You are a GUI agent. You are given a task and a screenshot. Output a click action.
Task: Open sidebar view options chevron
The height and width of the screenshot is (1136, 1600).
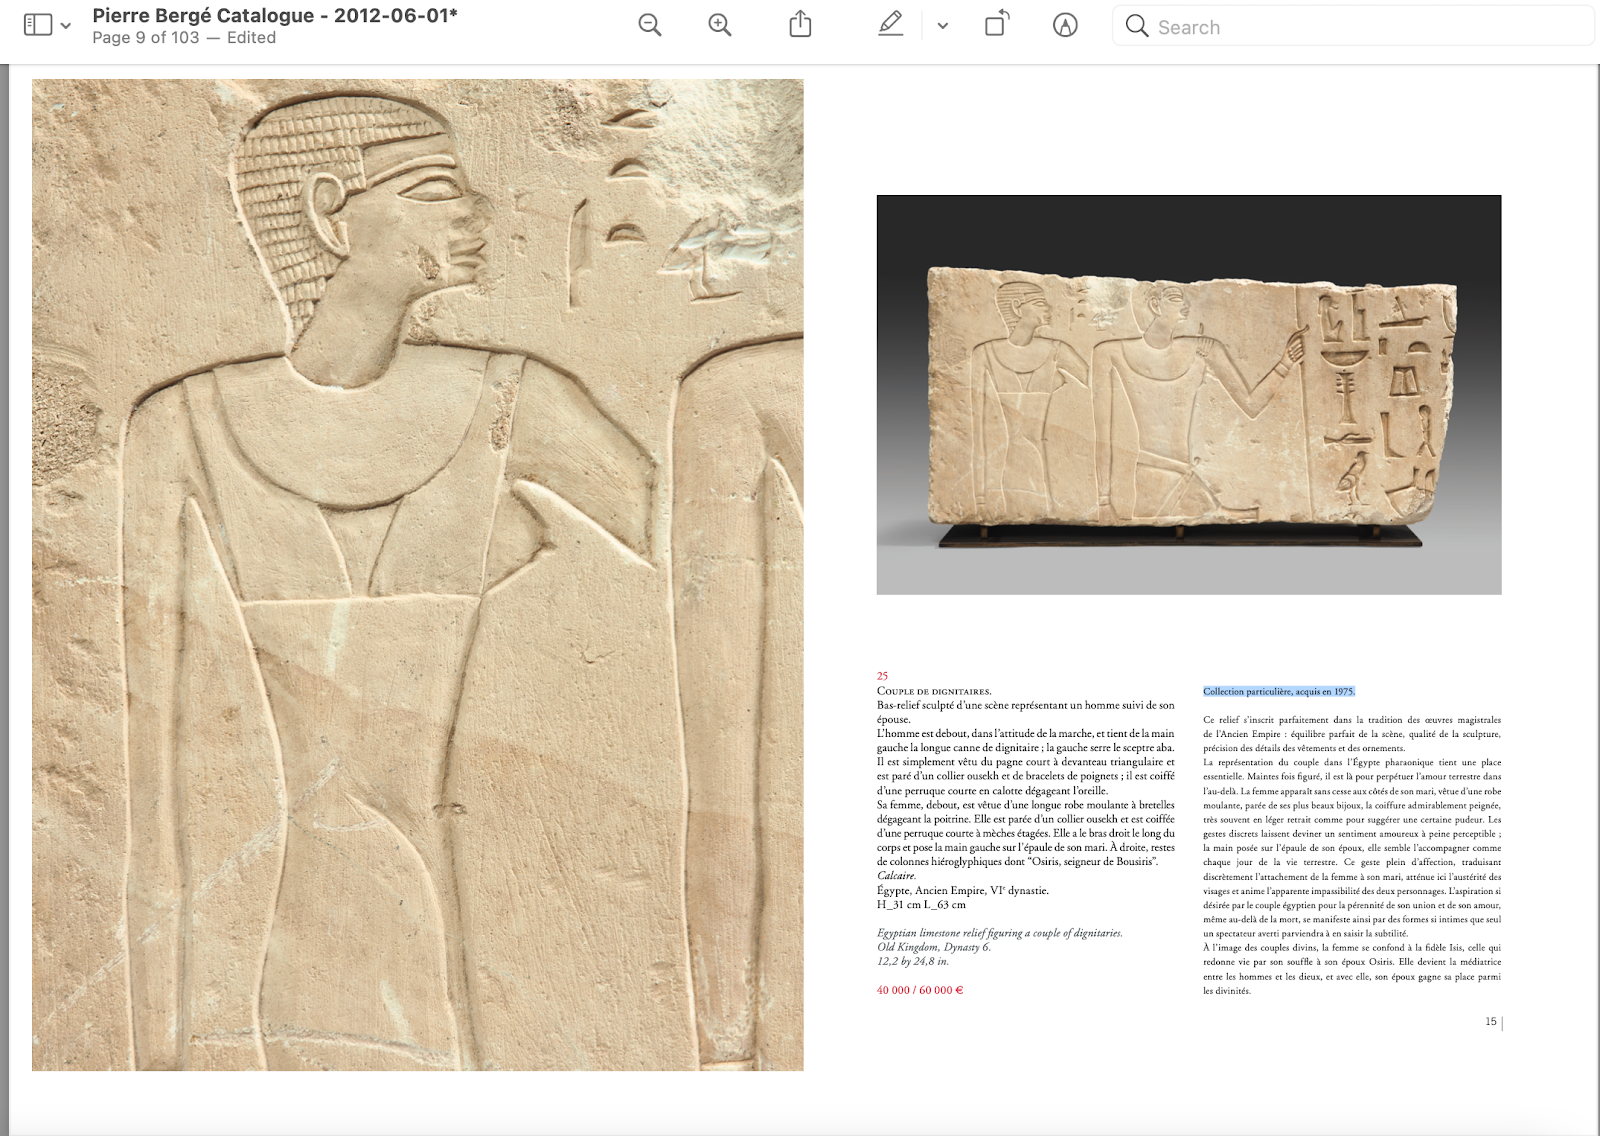[x=66, y=26]
